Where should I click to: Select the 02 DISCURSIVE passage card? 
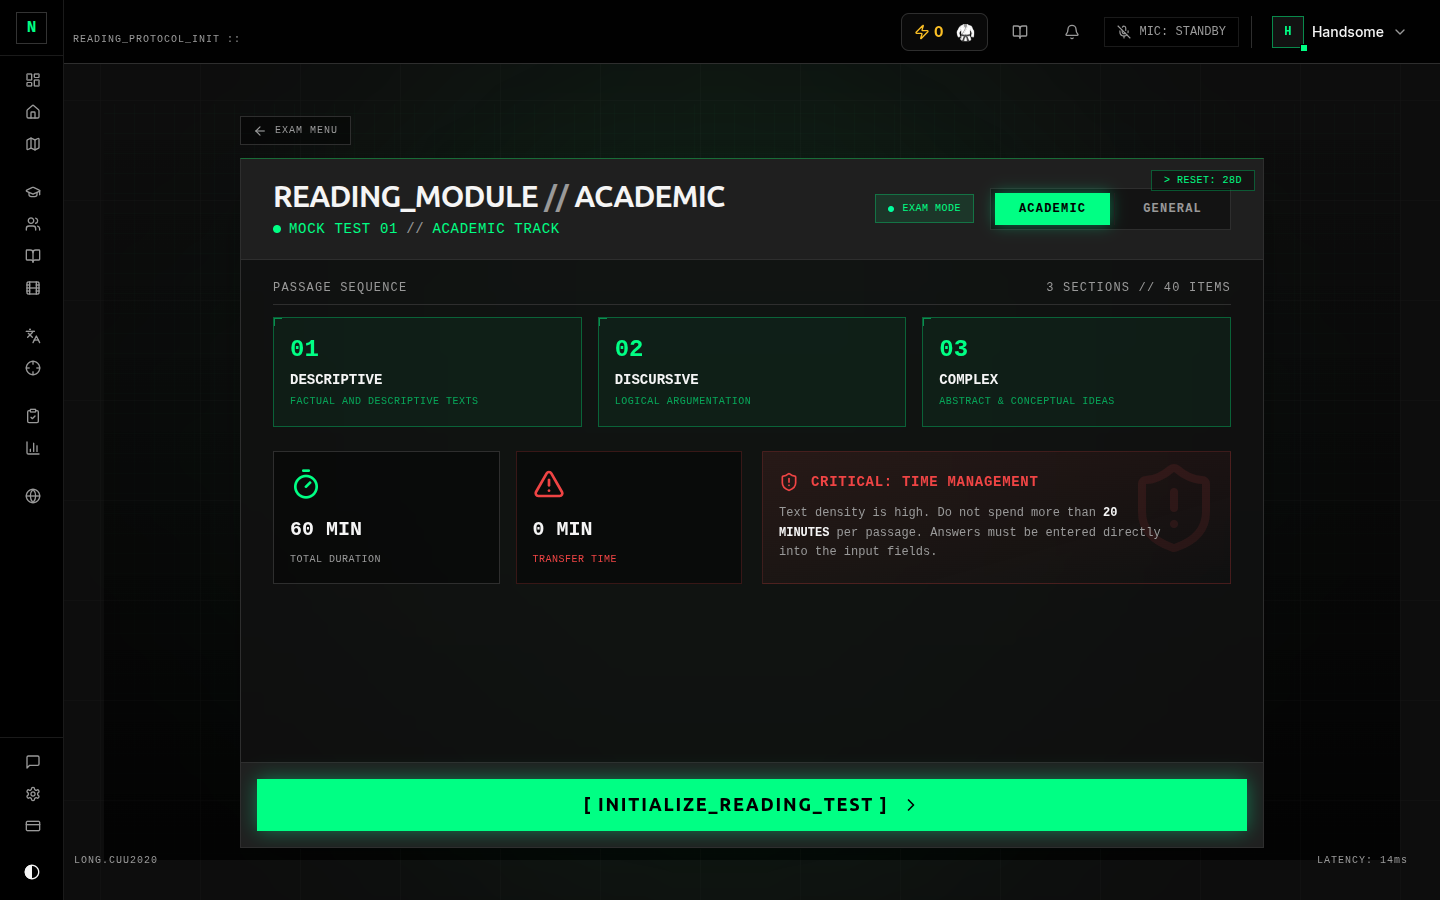(x=752, y=372)
